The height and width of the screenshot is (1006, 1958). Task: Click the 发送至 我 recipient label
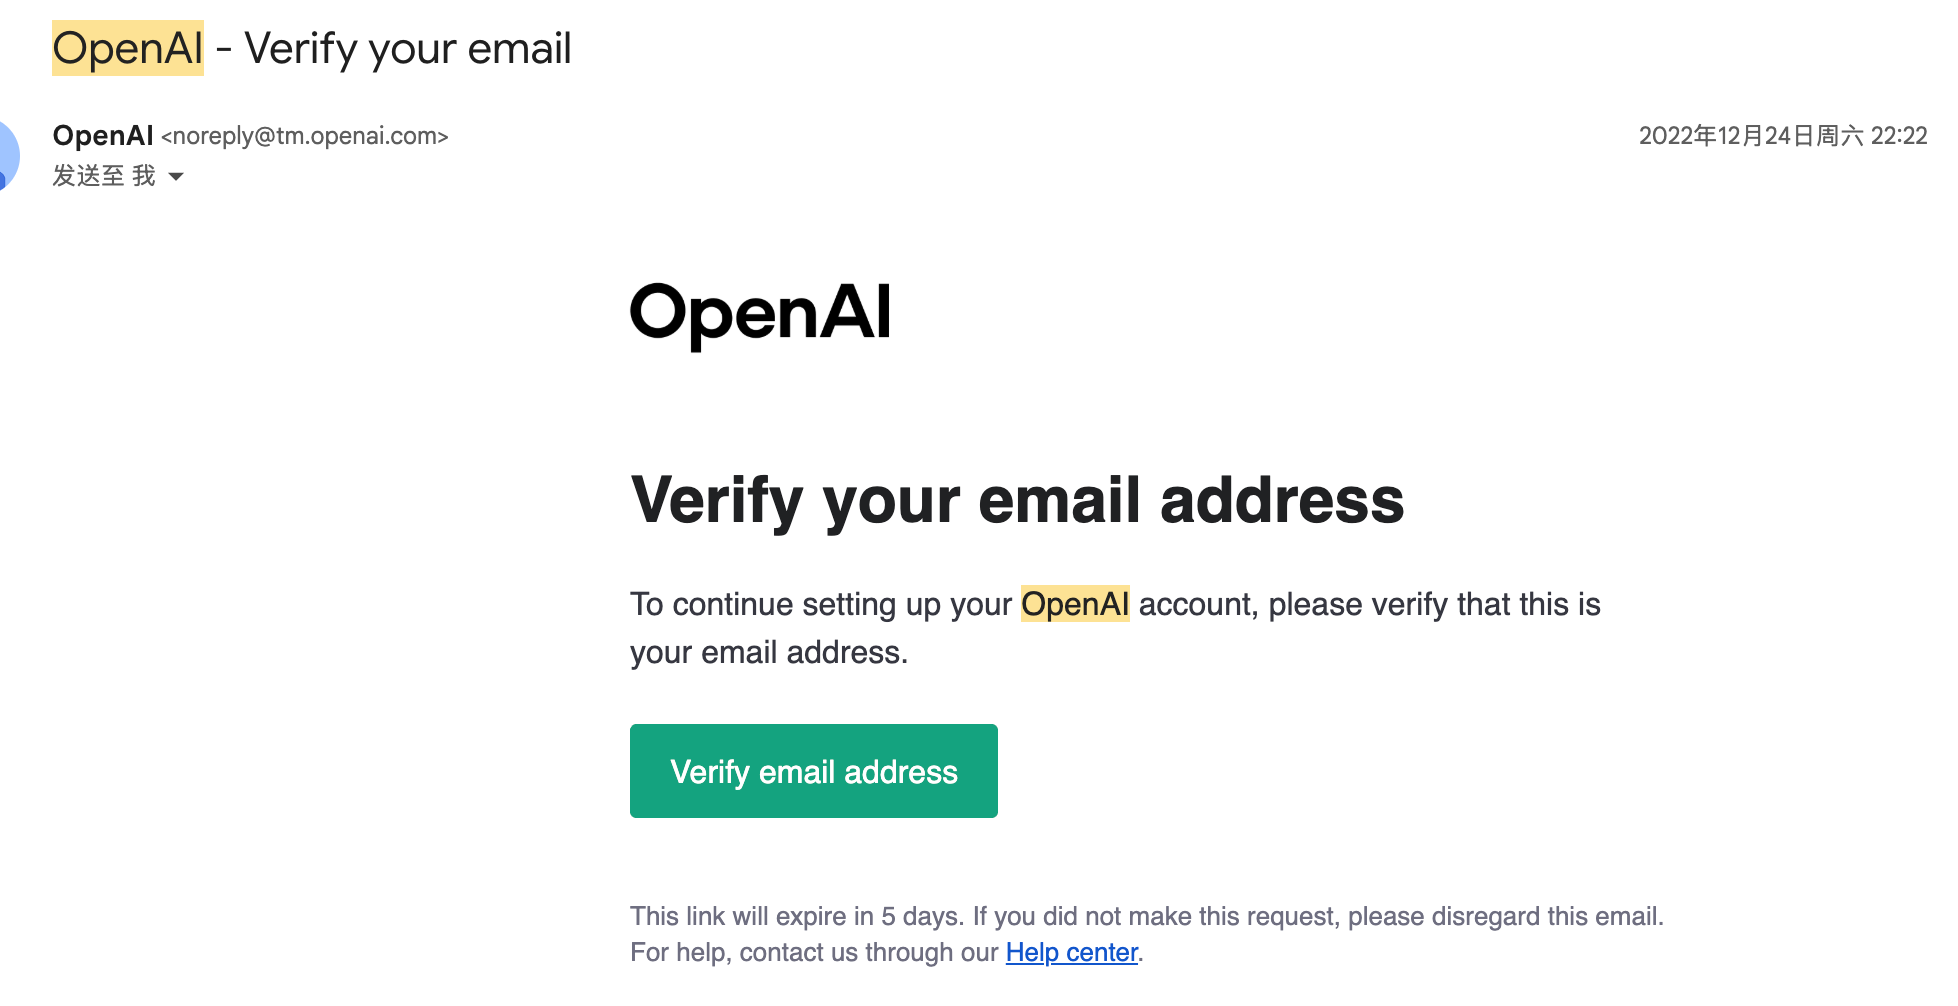click(x=104, y=176)
